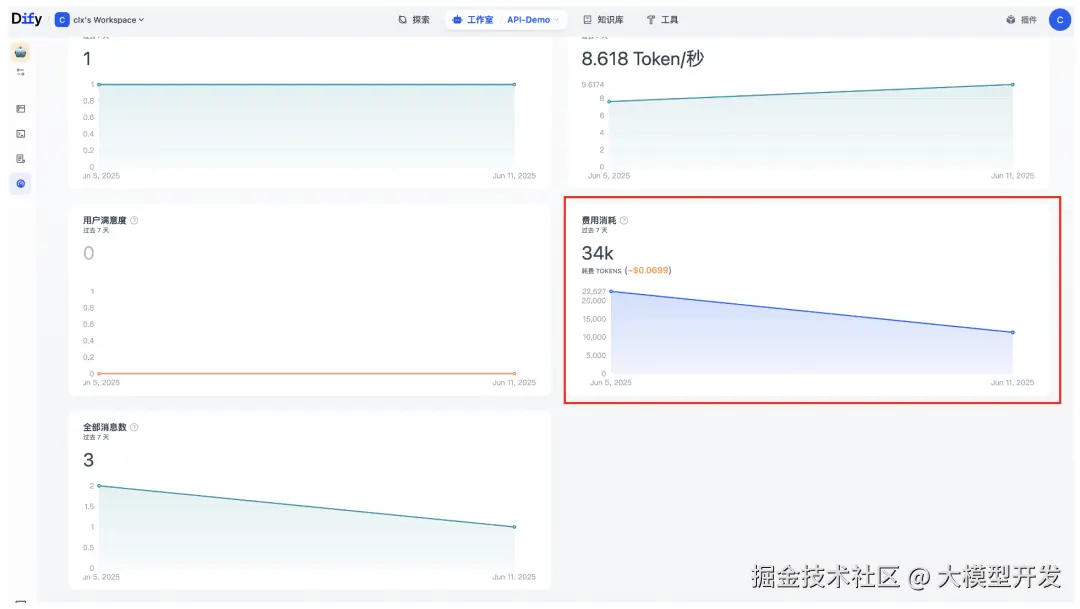This screenshot has height=609, width=1080.
Task: Open the 知识库 book icon
Action: point(588,19)
